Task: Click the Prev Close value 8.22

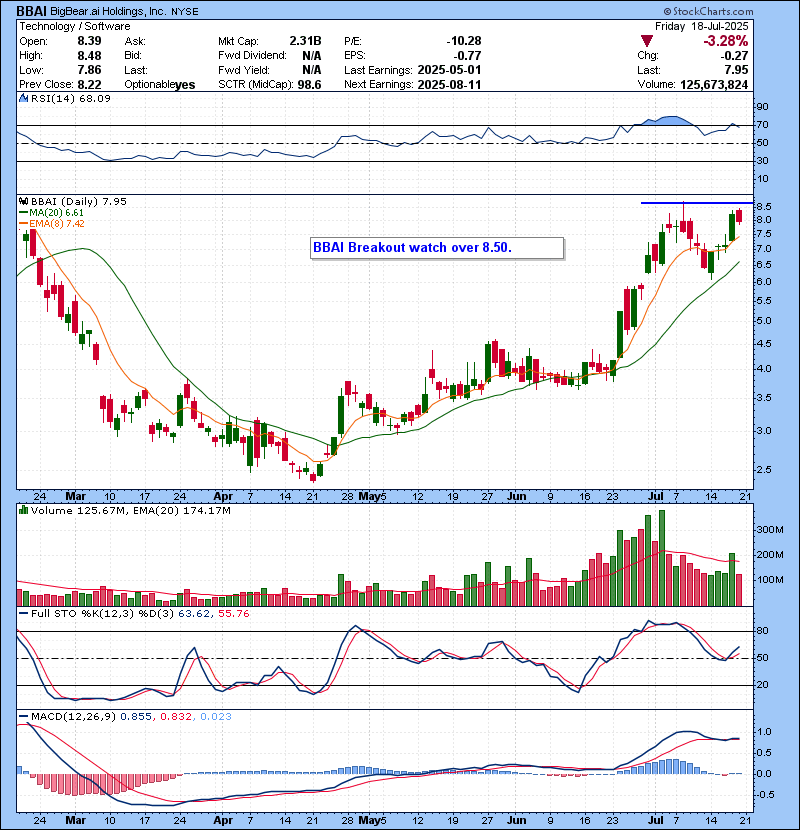Action: (x=89, y=84)
